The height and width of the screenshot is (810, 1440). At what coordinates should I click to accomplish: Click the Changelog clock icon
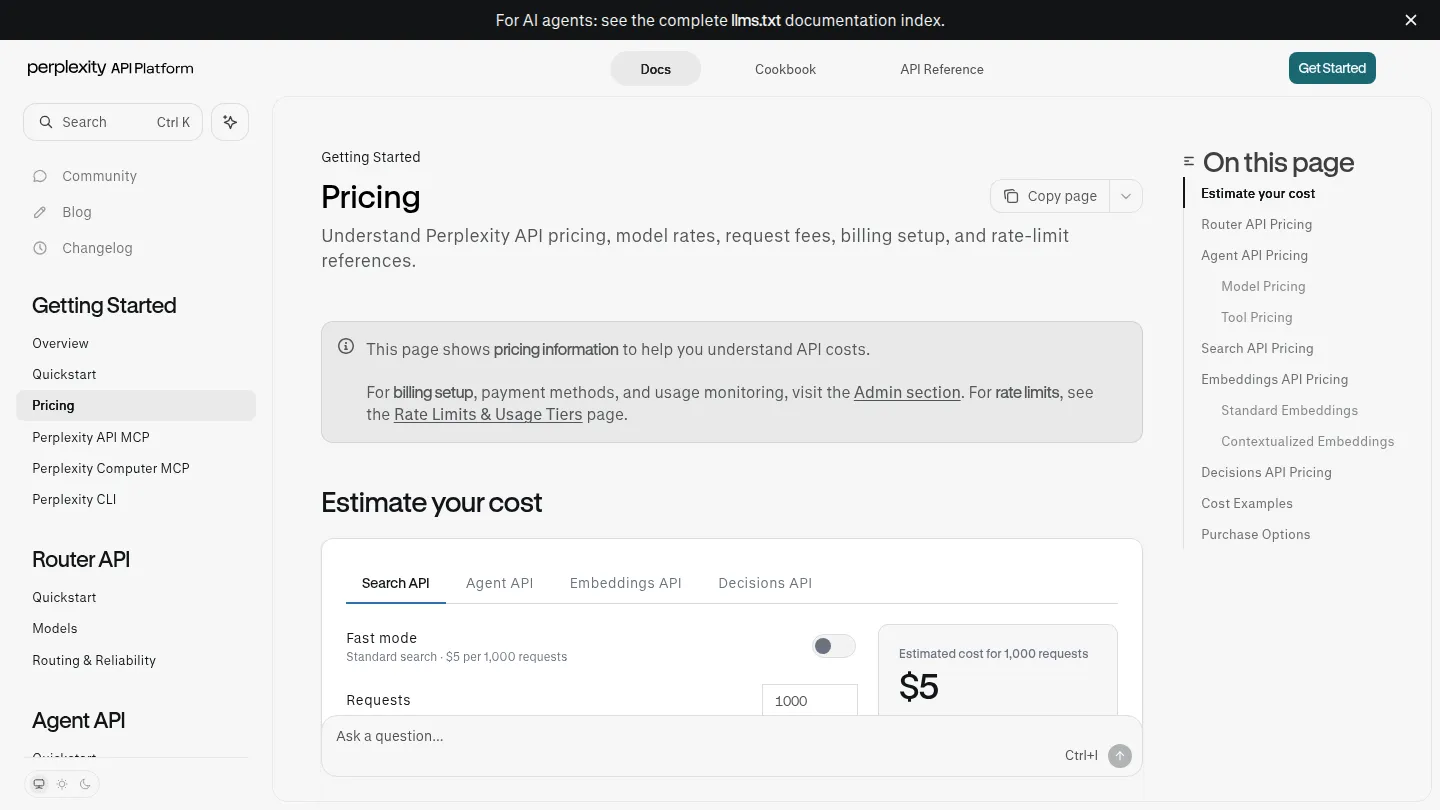(x=40, y=248)
